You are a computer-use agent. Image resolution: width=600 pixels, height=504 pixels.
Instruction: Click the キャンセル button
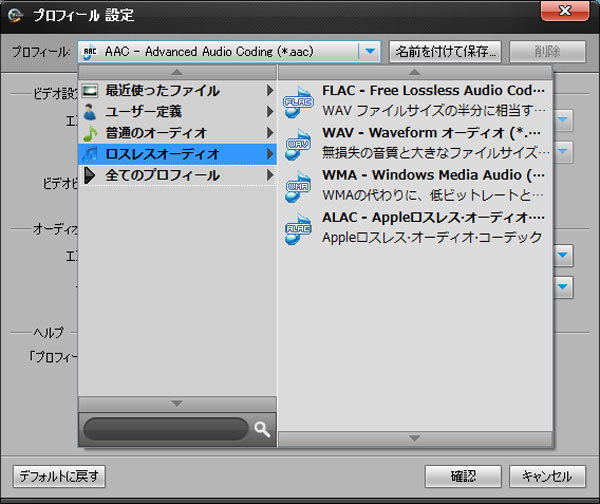point(547,476)
